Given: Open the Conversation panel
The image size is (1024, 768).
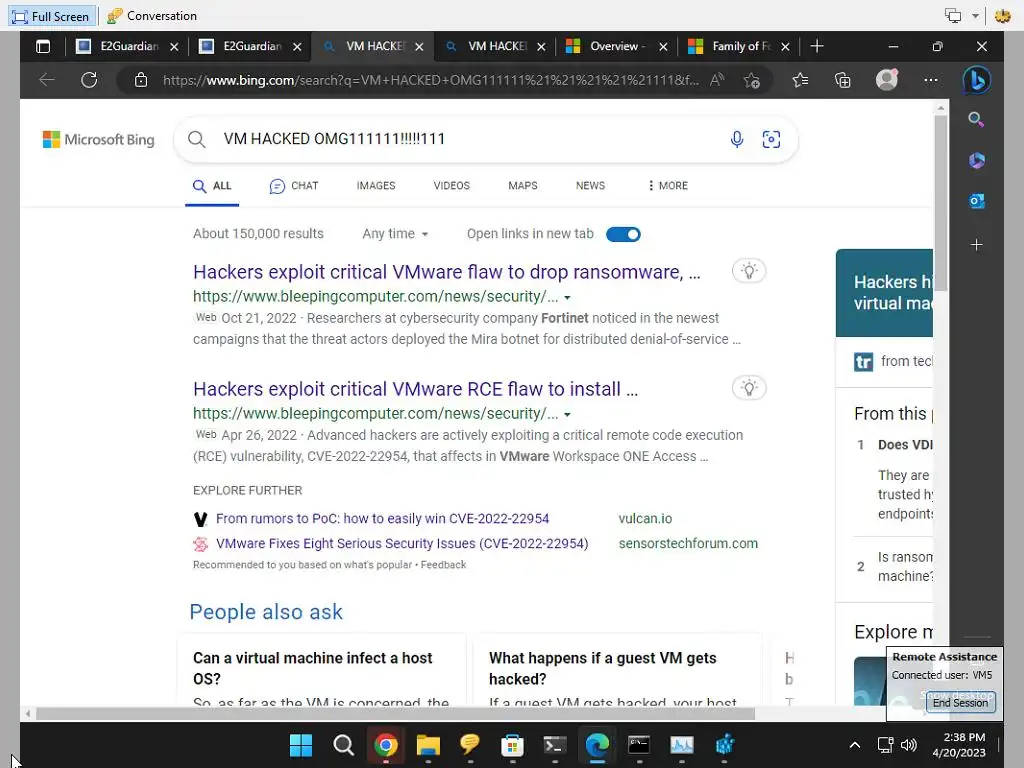Looking at the screenshot, I should pyautogui.click(x=152, y=16).
